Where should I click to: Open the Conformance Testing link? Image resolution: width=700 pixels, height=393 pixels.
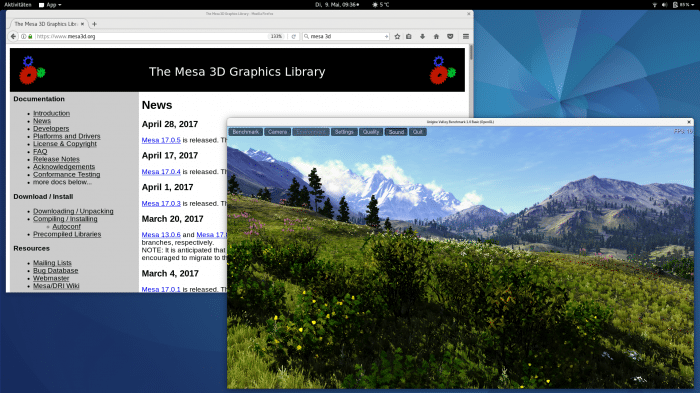[67, 175]
